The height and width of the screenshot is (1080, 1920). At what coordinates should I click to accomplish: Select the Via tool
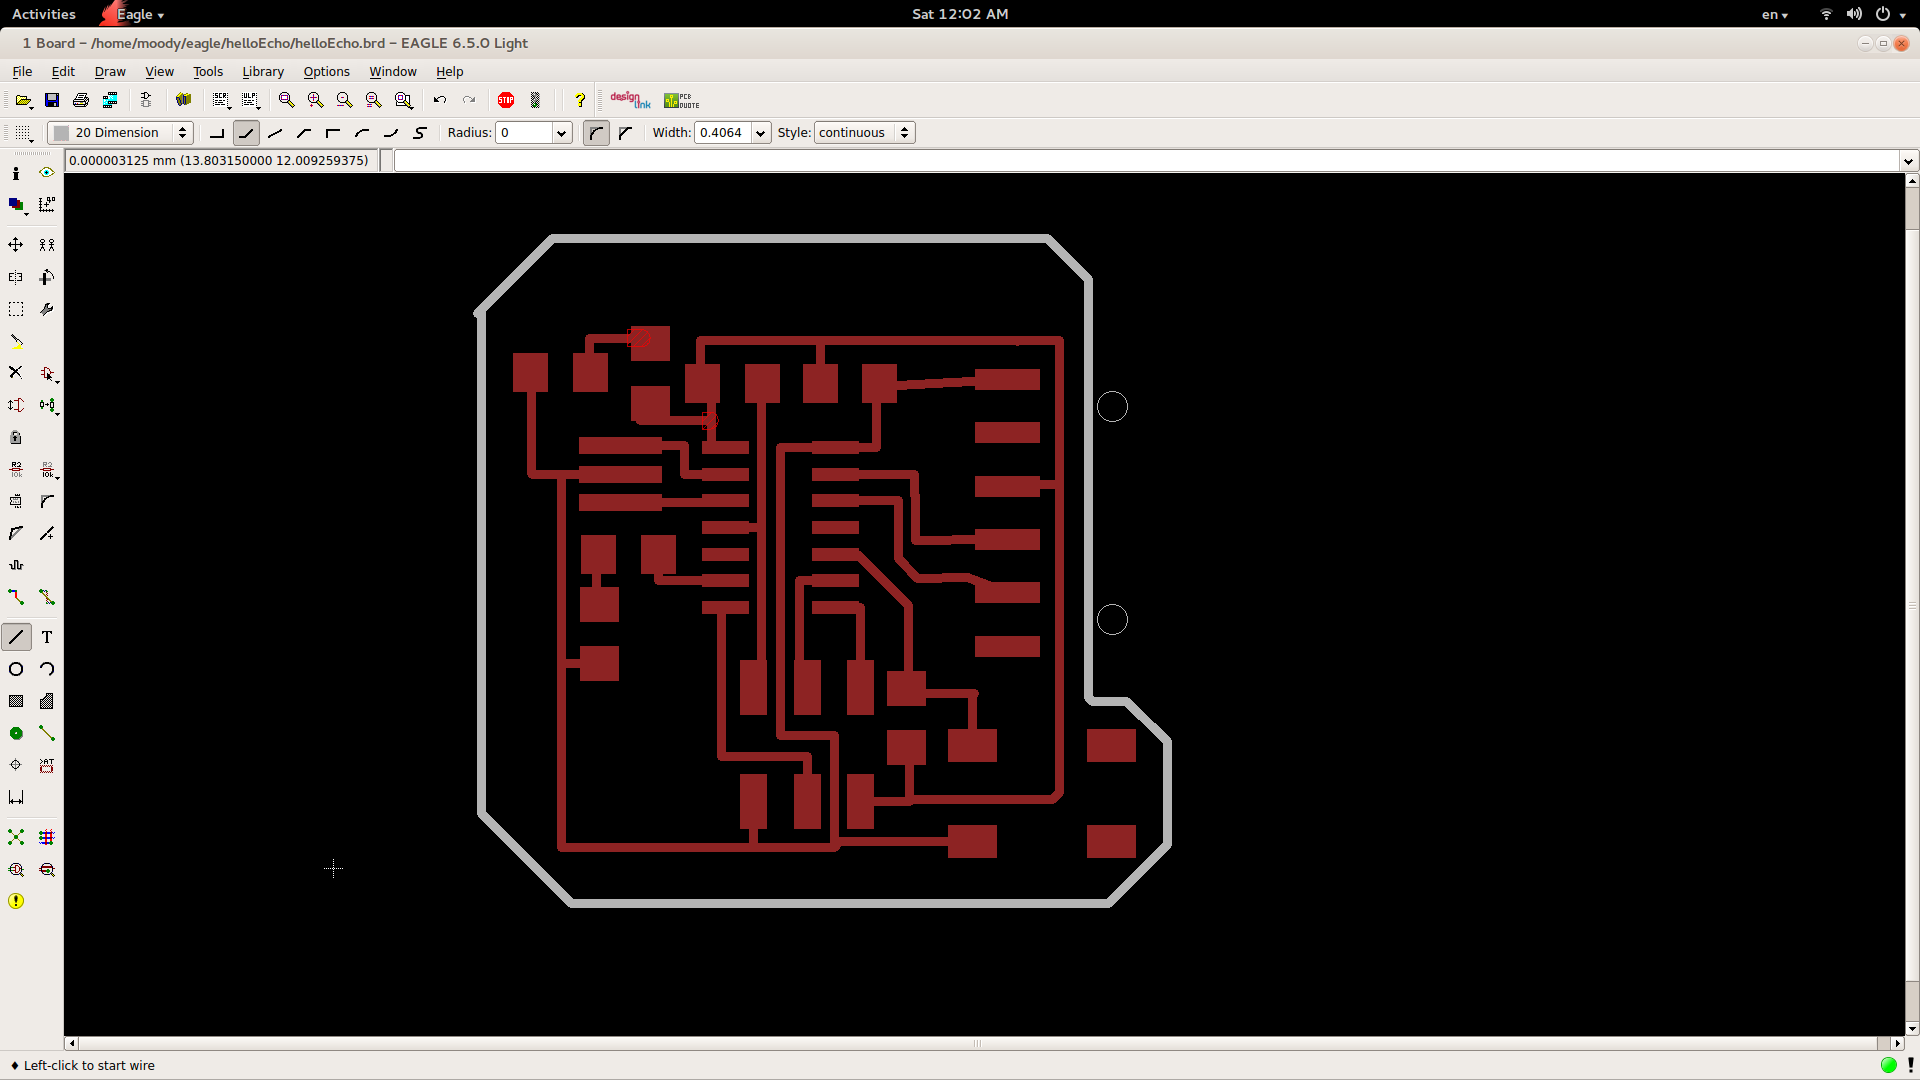pyautogui.click(x=16, y=733)
